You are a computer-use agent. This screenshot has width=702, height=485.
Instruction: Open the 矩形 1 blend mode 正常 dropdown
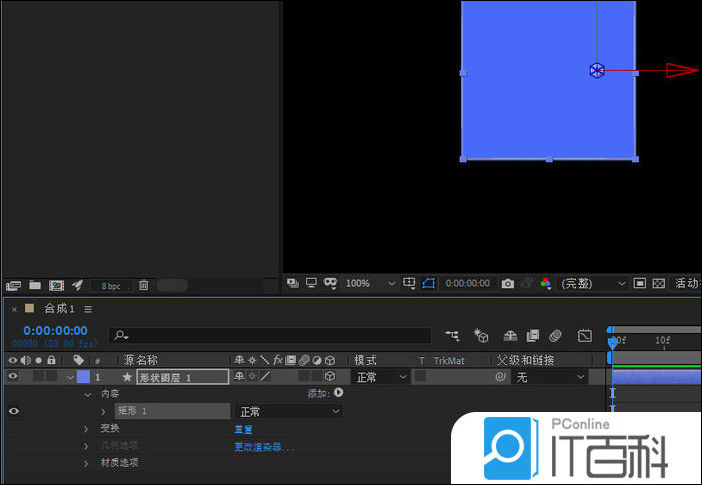pyautogui.click(x=289, y=411)
